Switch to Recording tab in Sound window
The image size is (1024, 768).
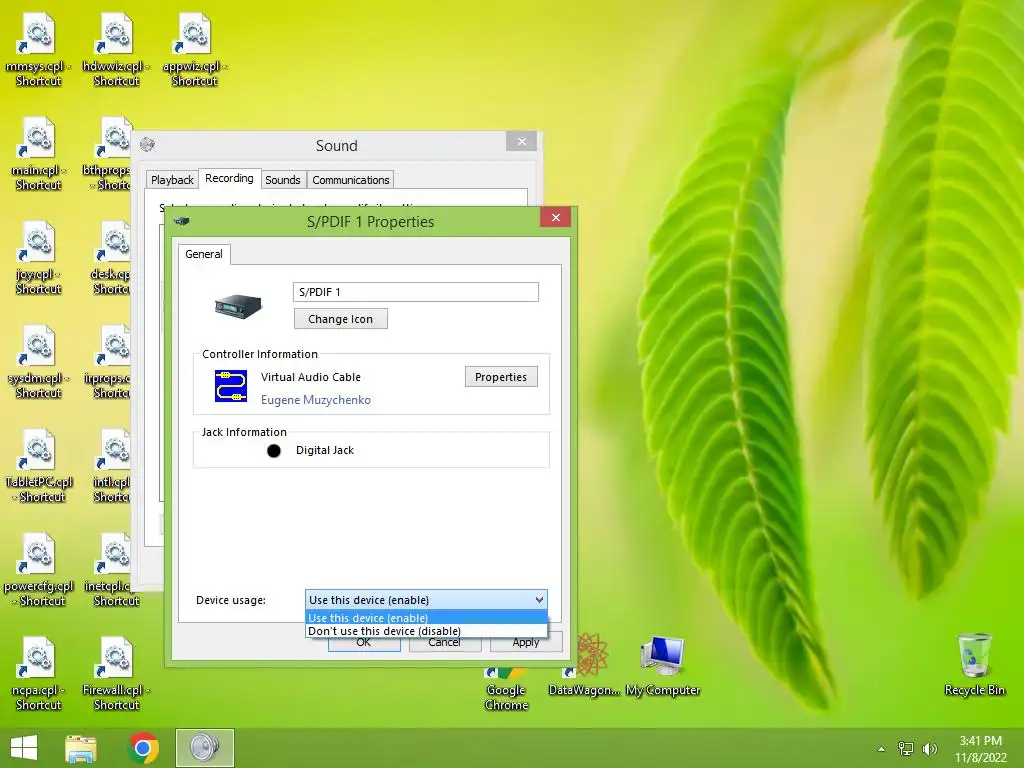tap(229, 178)
